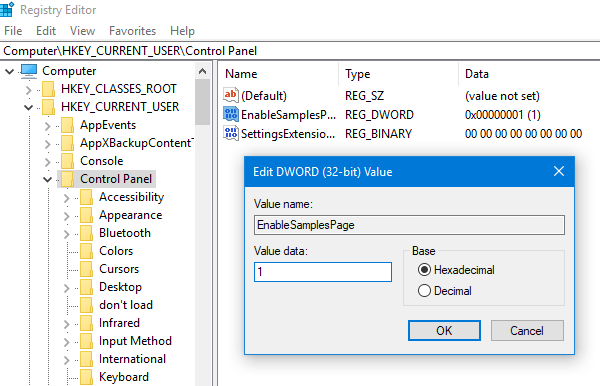Expand the Desktop key arrow
Image resolution: width=600 pixels, height=386 pixels.
pos(67,288)
